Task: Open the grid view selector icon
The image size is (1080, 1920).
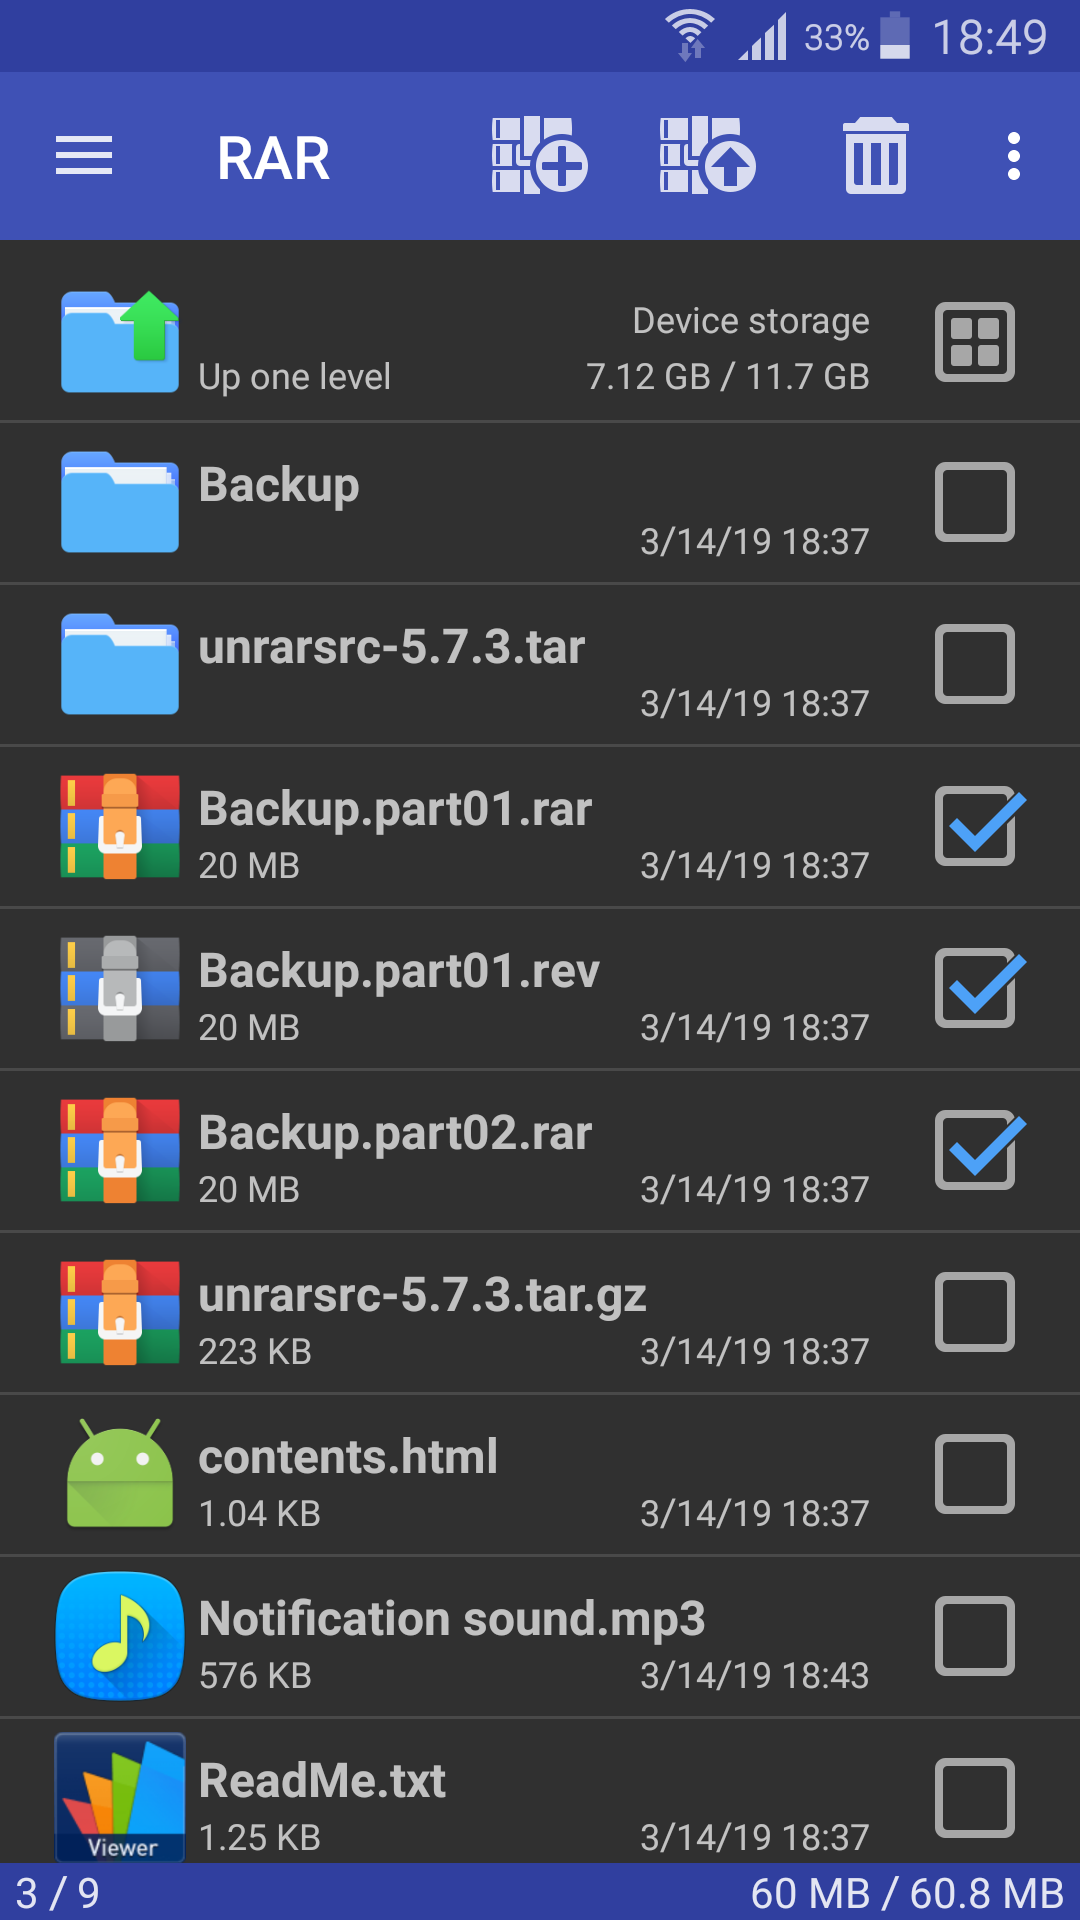Action: 975,343
